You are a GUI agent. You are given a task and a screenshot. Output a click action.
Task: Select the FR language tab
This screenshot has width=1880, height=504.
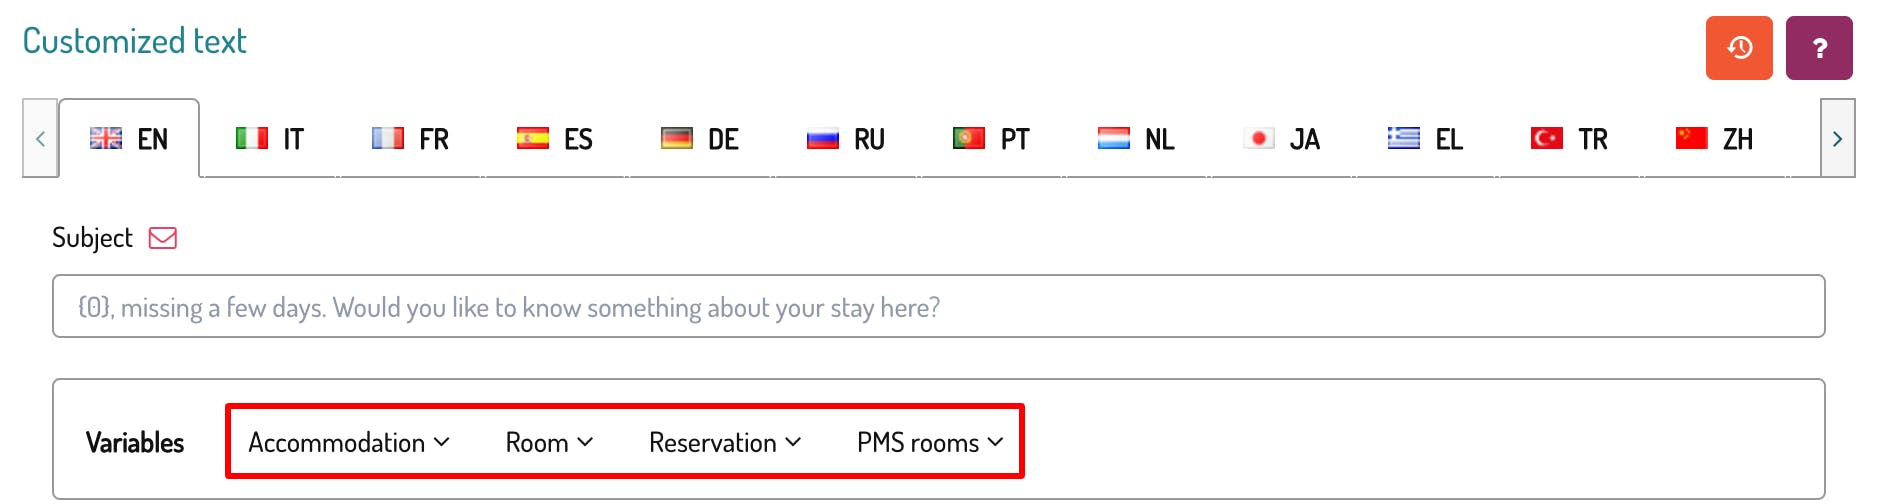[x=411, y=139]
